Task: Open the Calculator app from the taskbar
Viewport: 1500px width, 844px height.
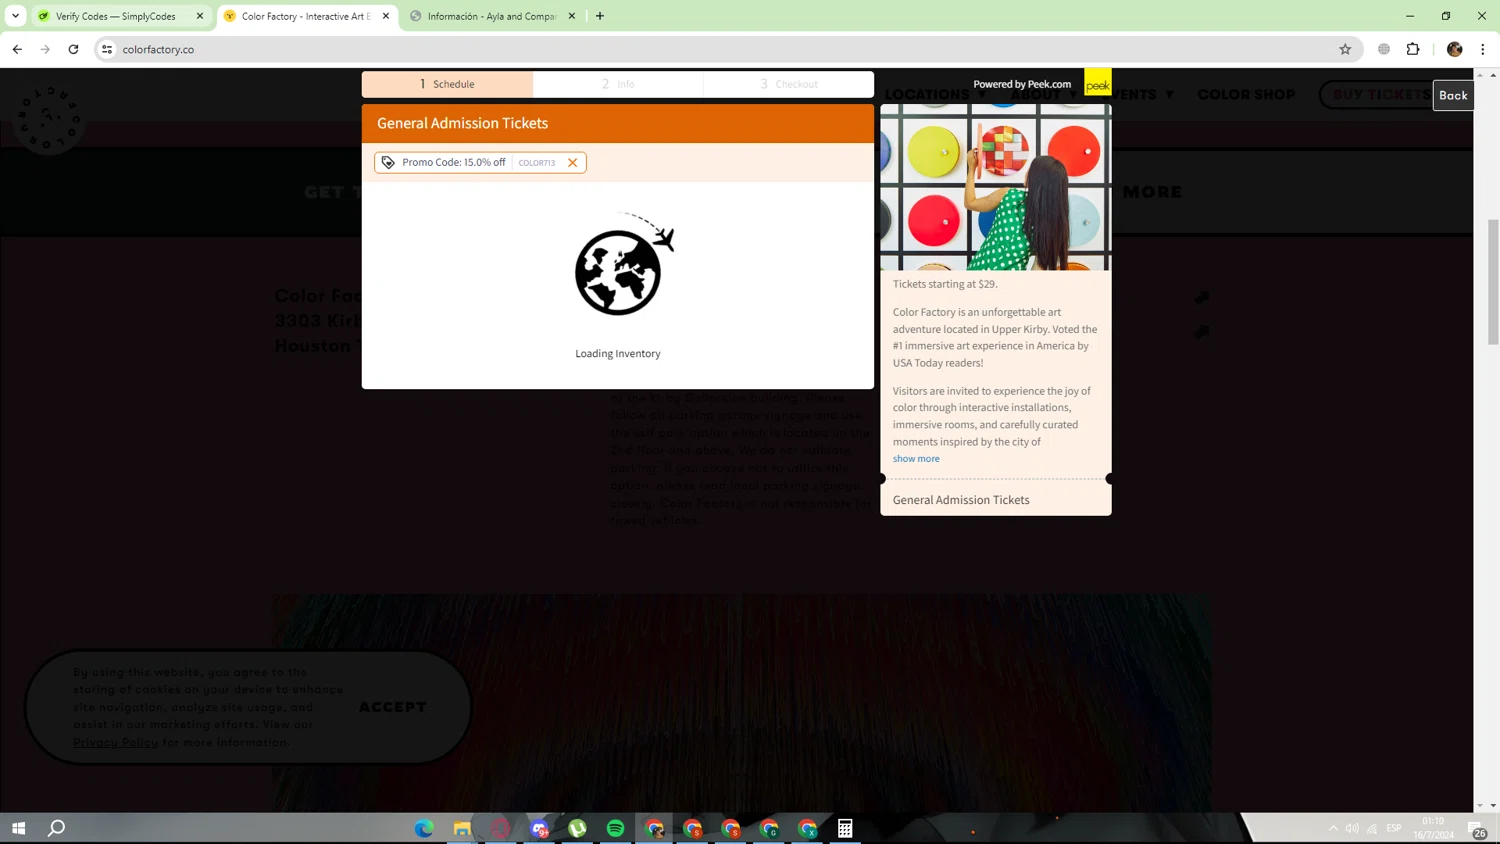Action: point(845,828)
